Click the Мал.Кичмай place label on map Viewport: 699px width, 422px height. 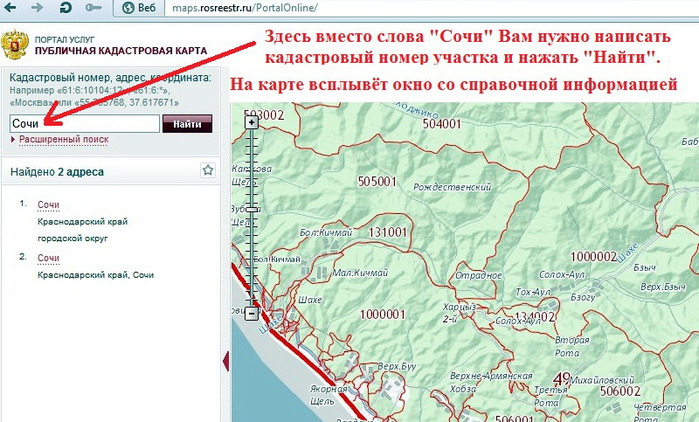(x=361, y=272)
